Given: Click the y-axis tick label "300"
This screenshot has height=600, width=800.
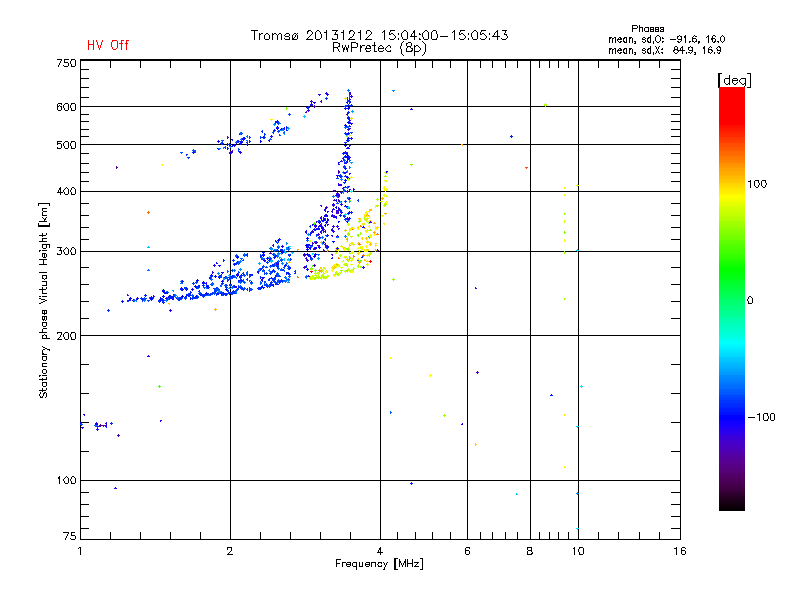Looking at the screenshot, I should [x=66, y=252].
